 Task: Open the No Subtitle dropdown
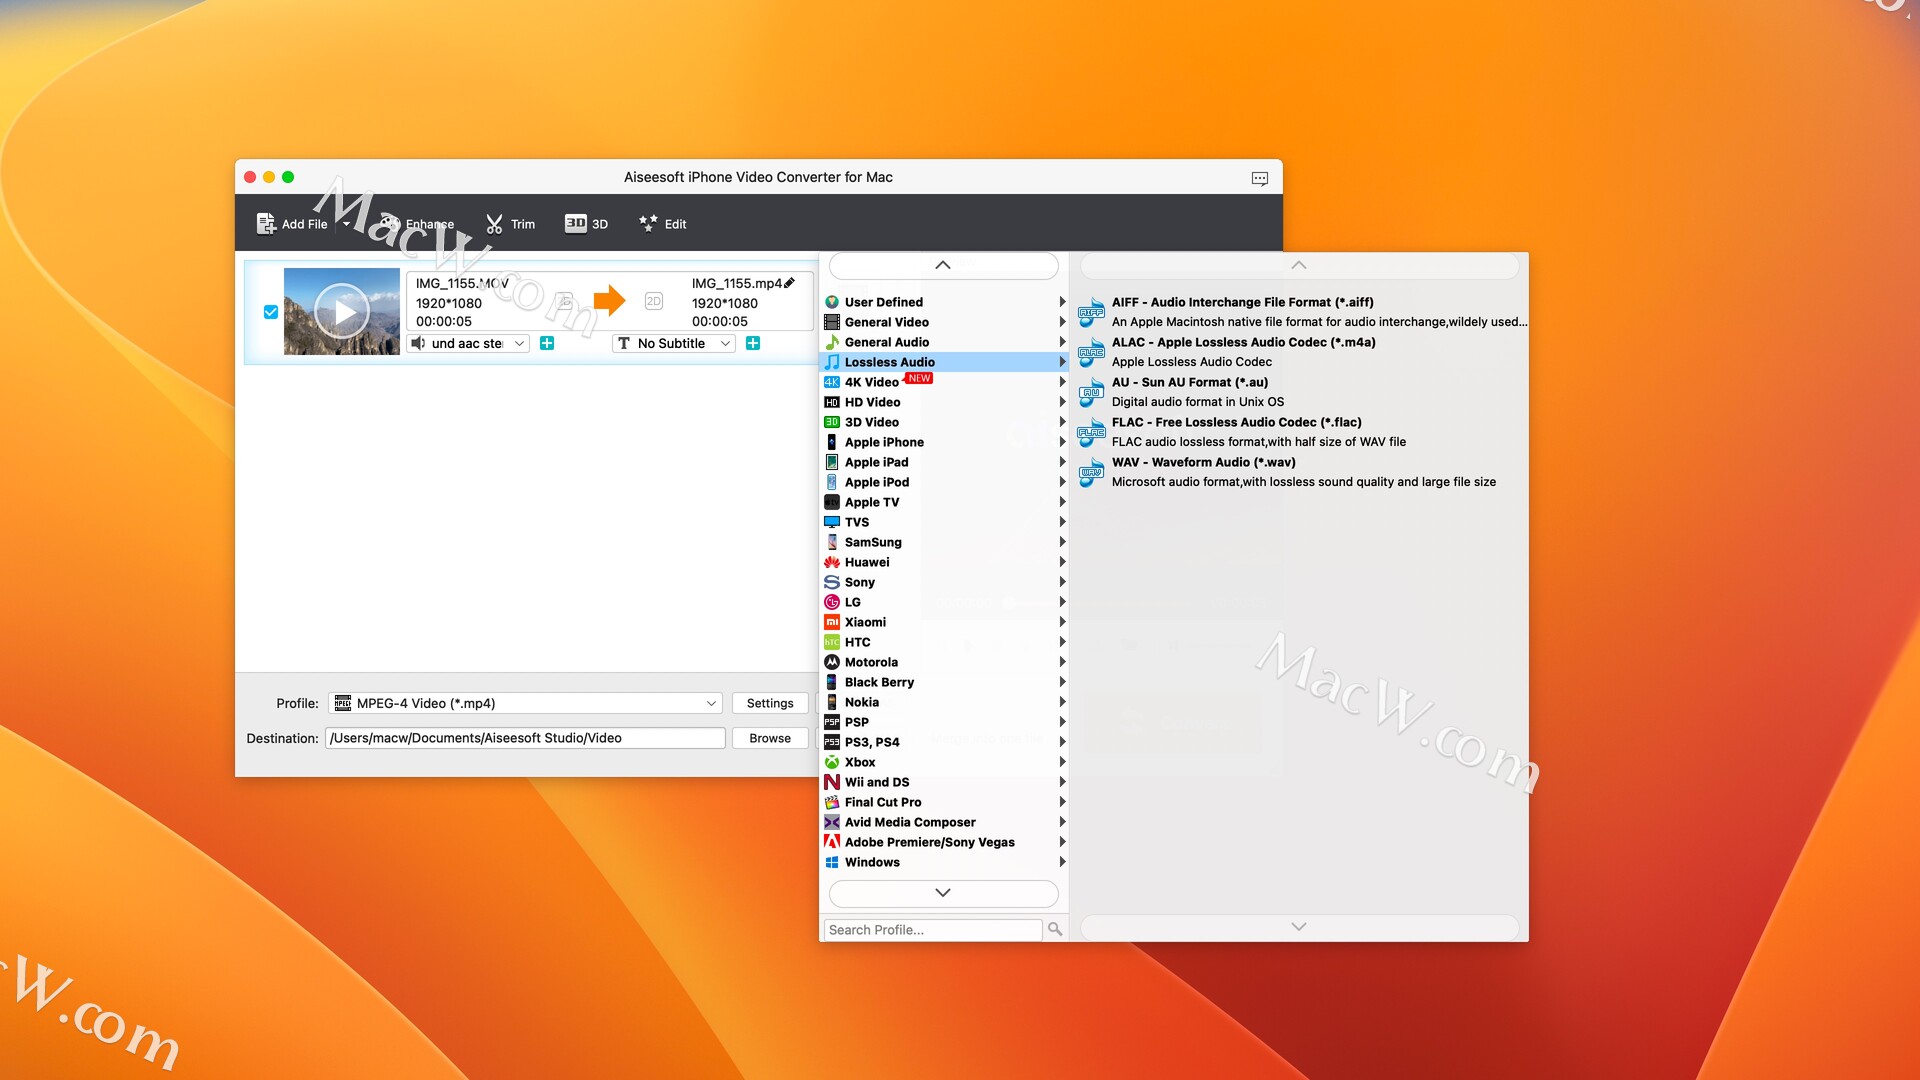tap(674, 343)
